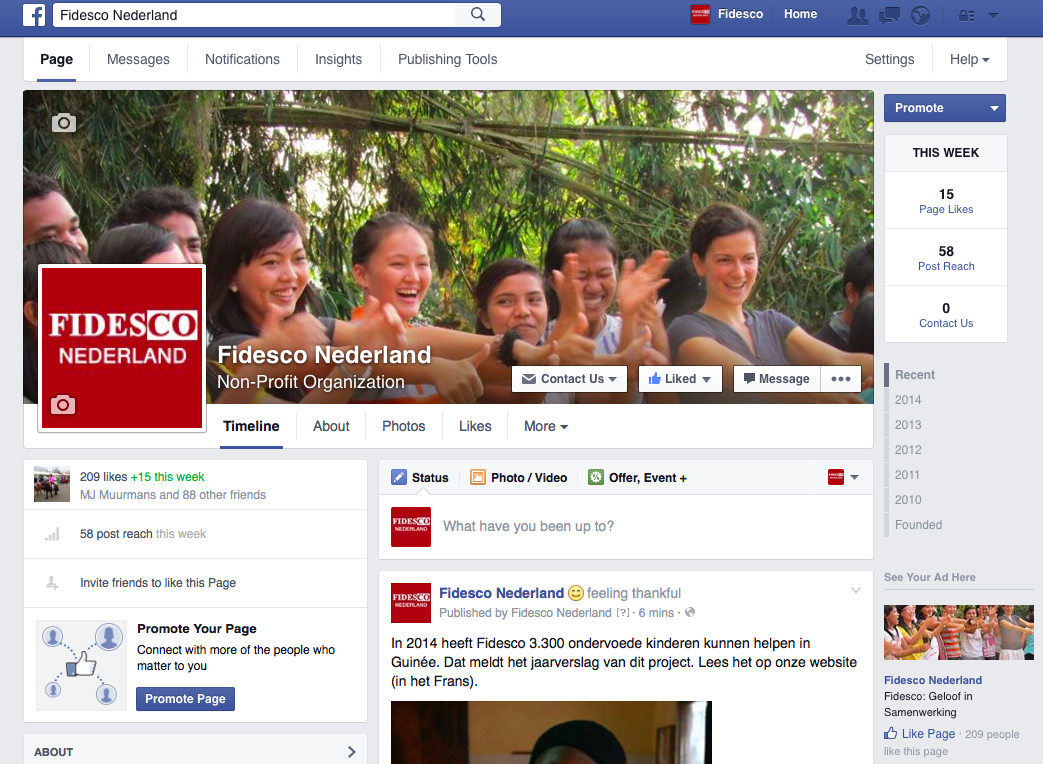Jump to 2010 on the timeline

[x=908, y=499]
